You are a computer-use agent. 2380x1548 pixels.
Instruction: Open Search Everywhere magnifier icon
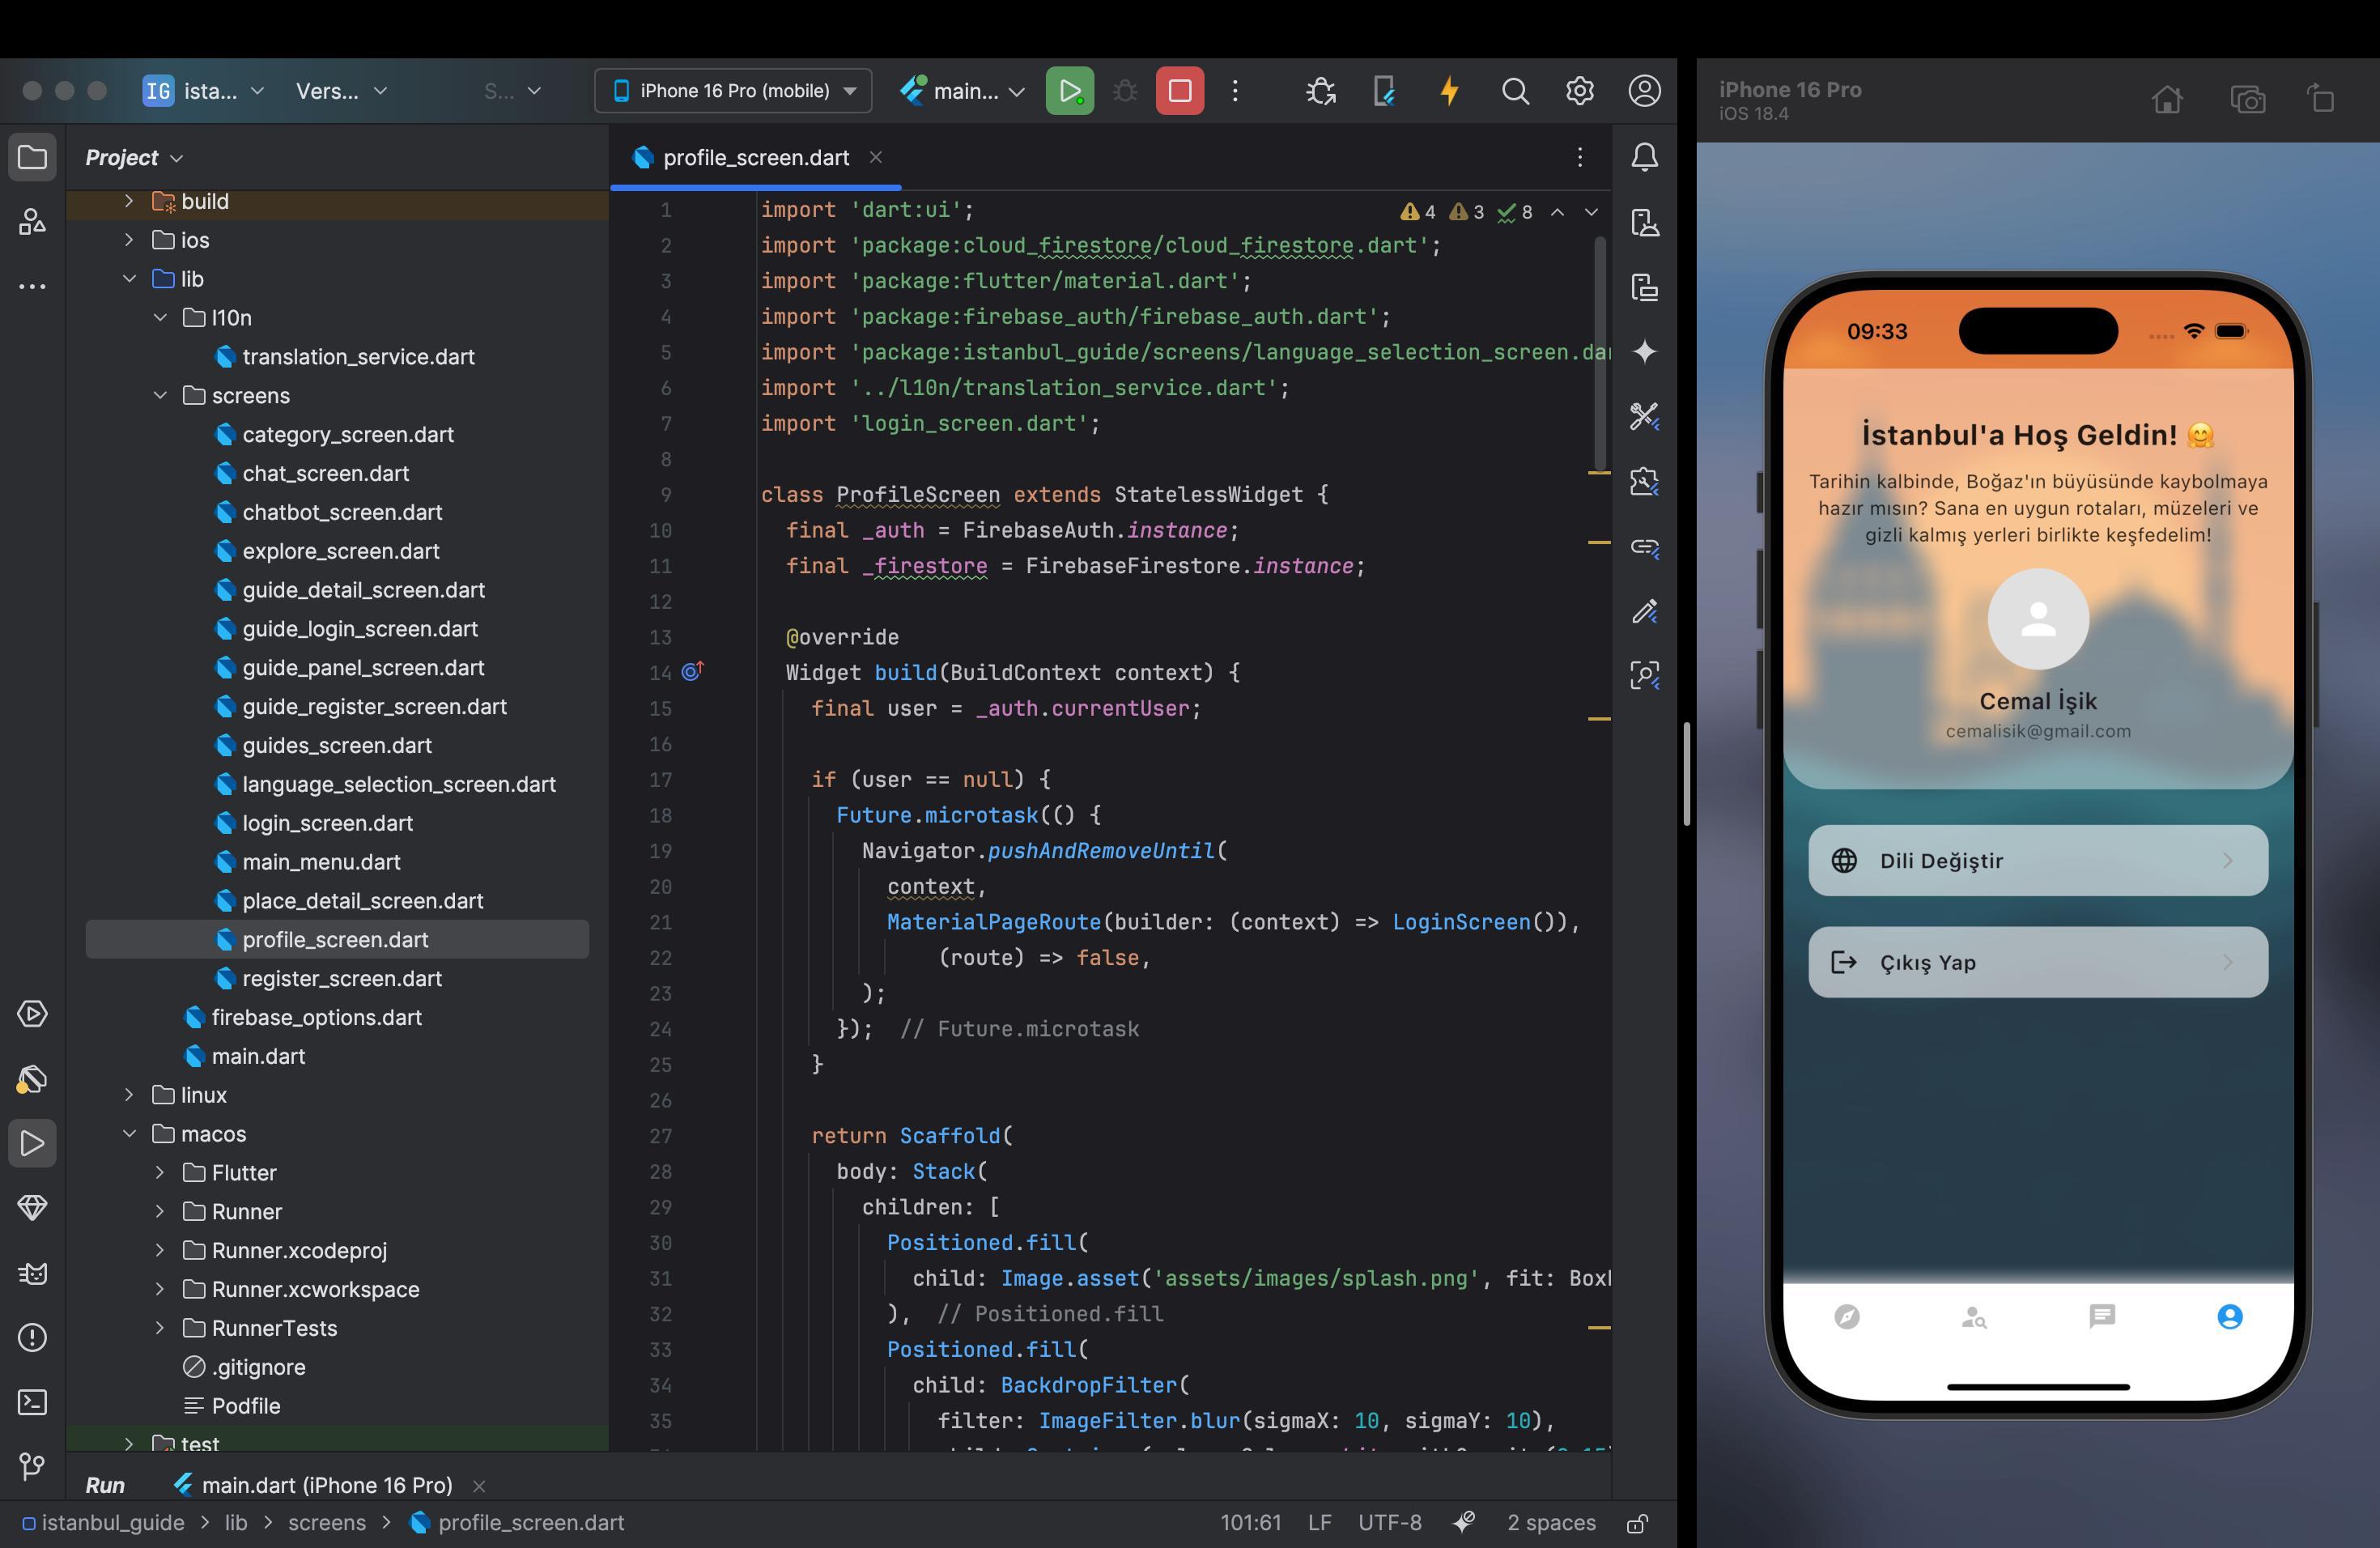tap(1515, 91)
